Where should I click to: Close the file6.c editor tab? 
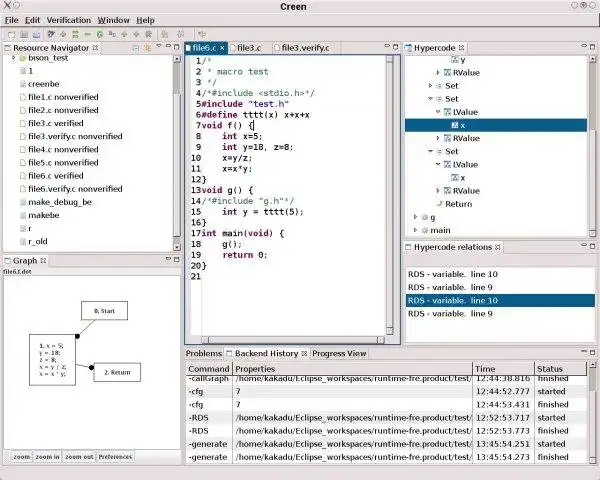pyautogui.click(x=221, y=47)
